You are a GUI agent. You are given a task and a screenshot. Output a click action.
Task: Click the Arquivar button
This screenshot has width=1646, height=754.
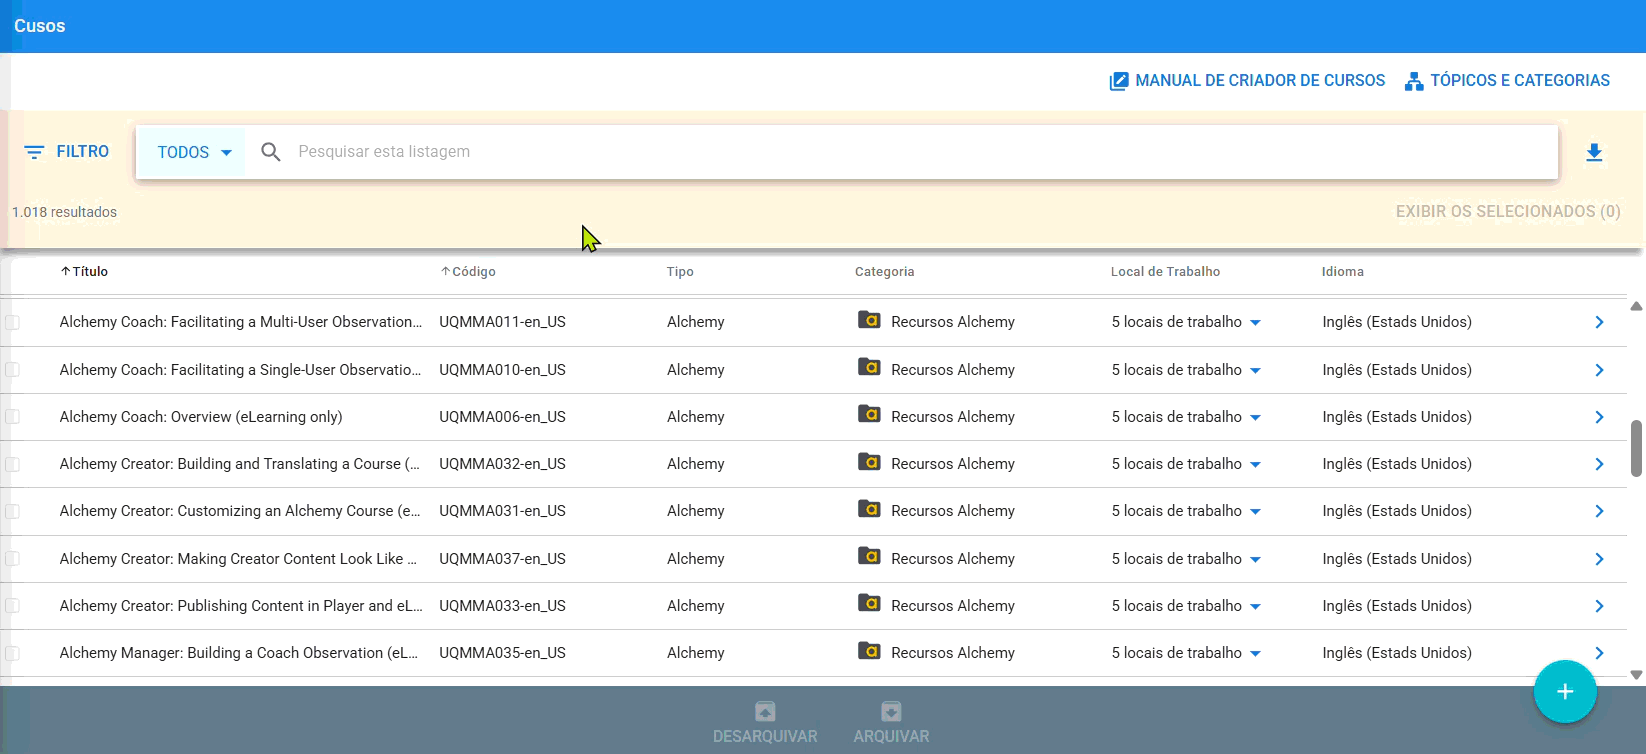pos(891,723)
